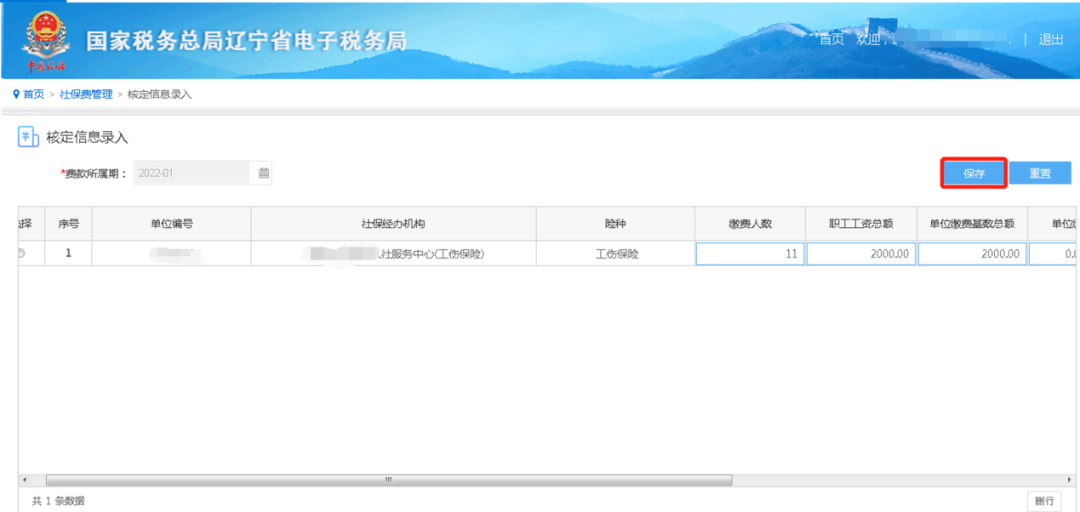Click the 险种 column header
This screenshot has width=1080, height=512.
(x=615, y=223)
